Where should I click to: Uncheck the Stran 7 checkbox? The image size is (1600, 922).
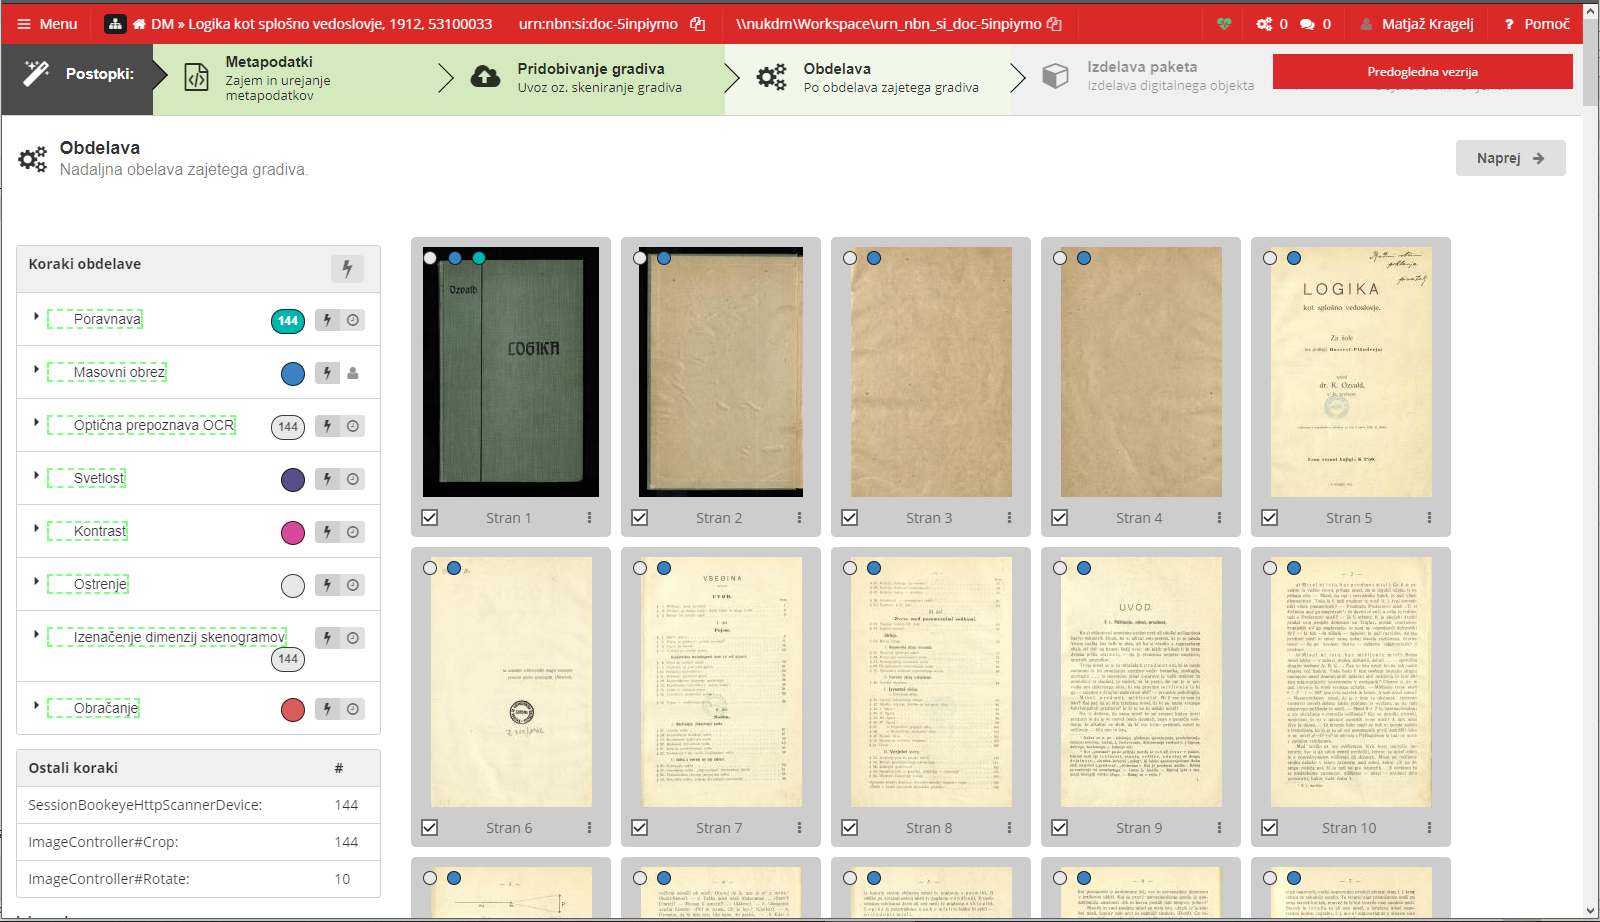[x=640, y=828]
